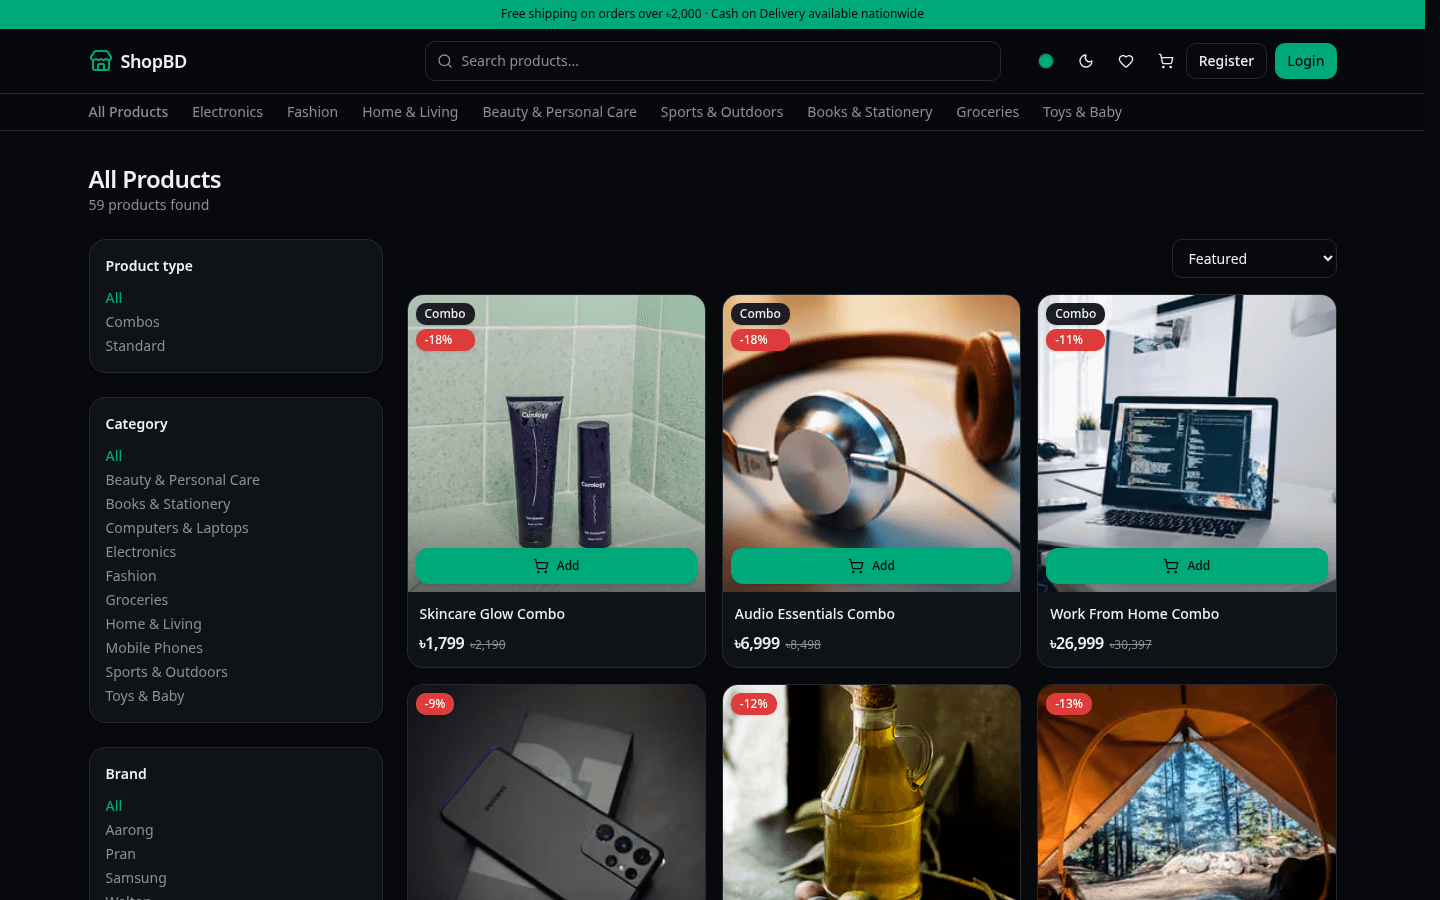Filter category Fashion in sidebar
Viewport: 1440px width, 900px height.
click(131, 576)
